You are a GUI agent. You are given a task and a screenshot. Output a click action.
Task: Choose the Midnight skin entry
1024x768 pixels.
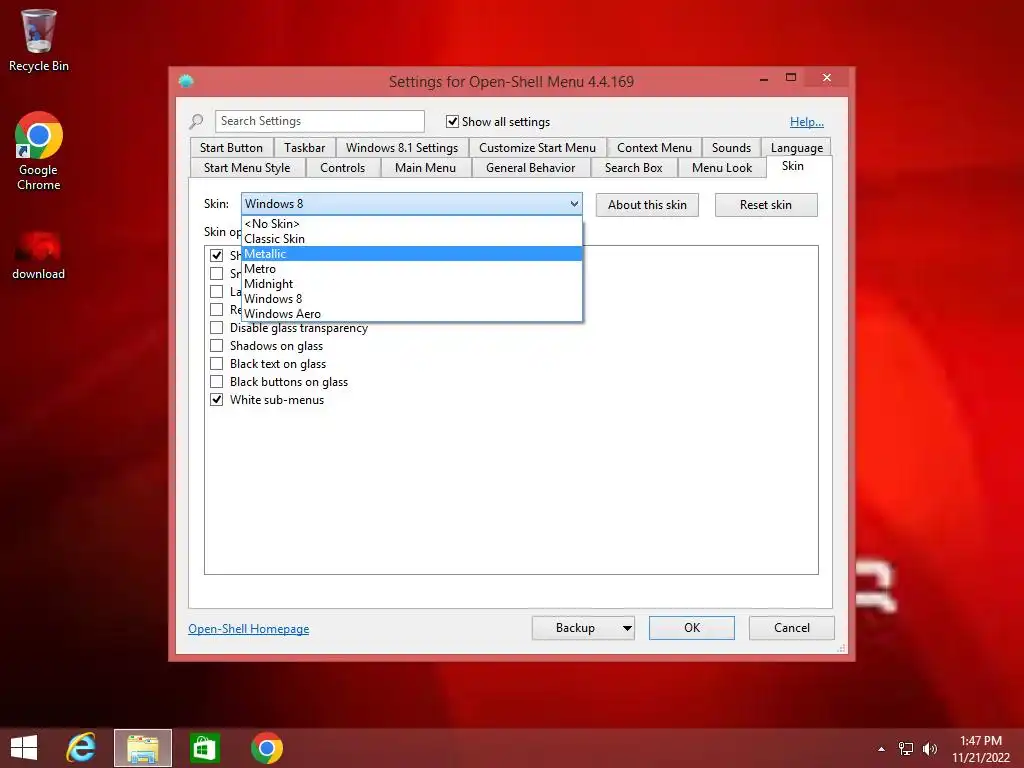point(411,284)
